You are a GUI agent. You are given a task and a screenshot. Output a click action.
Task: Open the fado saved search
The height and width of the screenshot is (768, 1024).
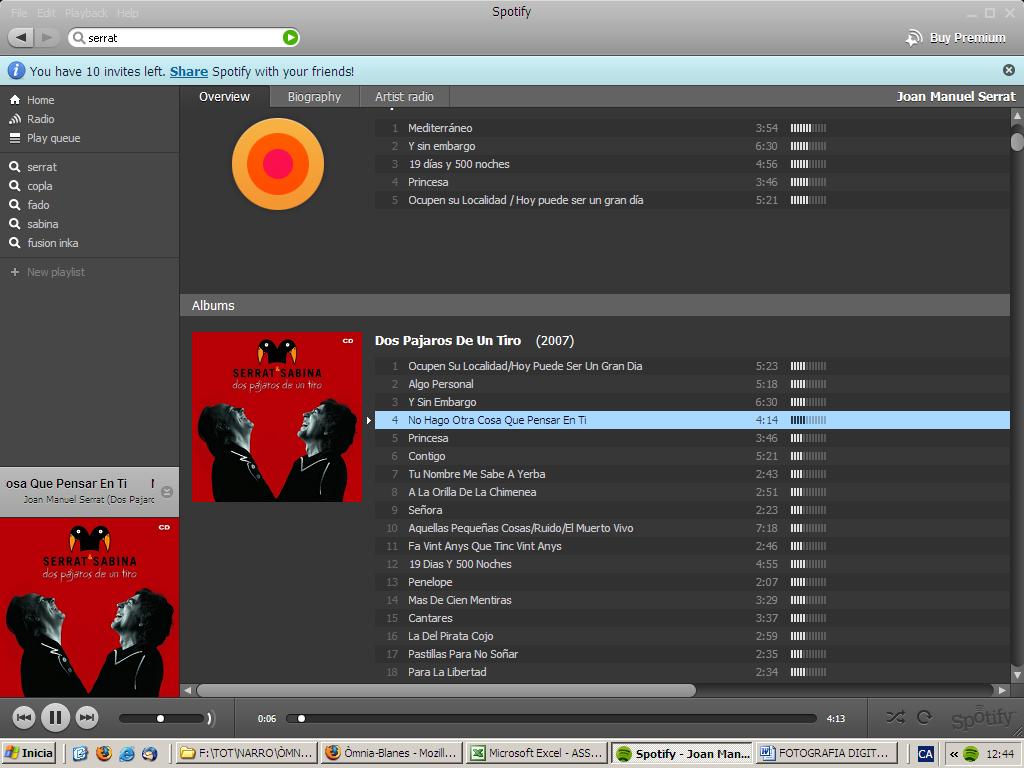pos(39,204)
